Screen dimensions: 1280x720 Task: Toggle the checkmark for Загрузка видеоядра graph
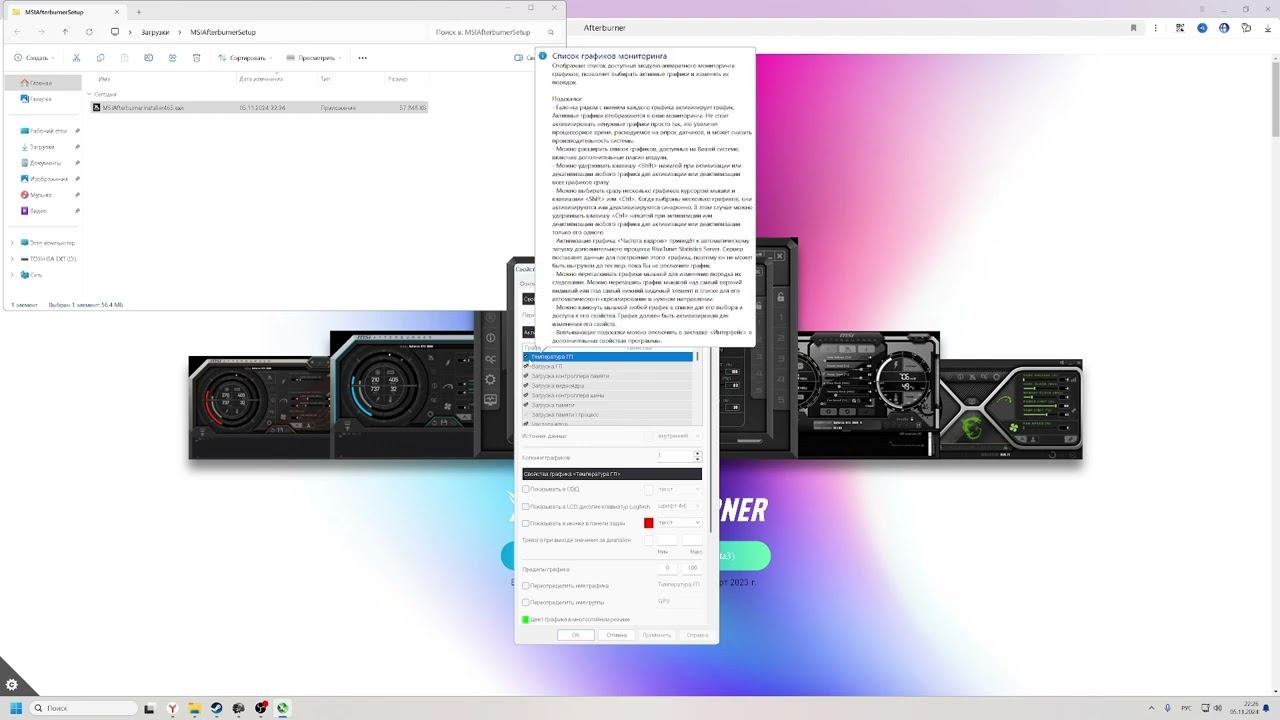click(527, 386)
